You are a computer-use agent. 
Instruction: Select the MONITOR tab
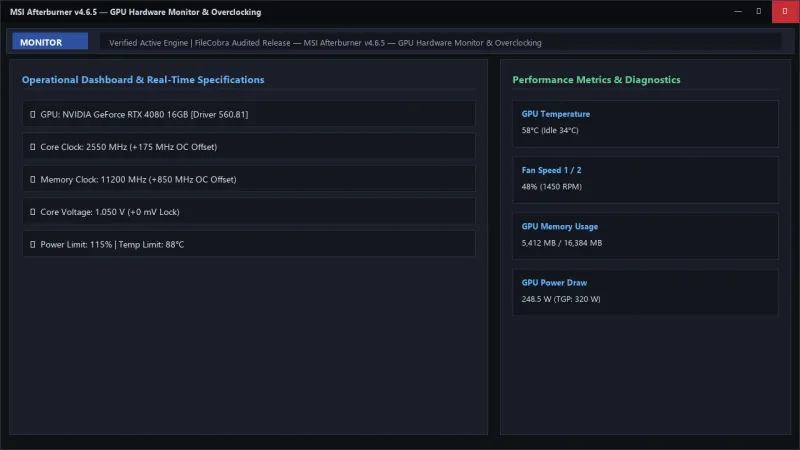50,42
